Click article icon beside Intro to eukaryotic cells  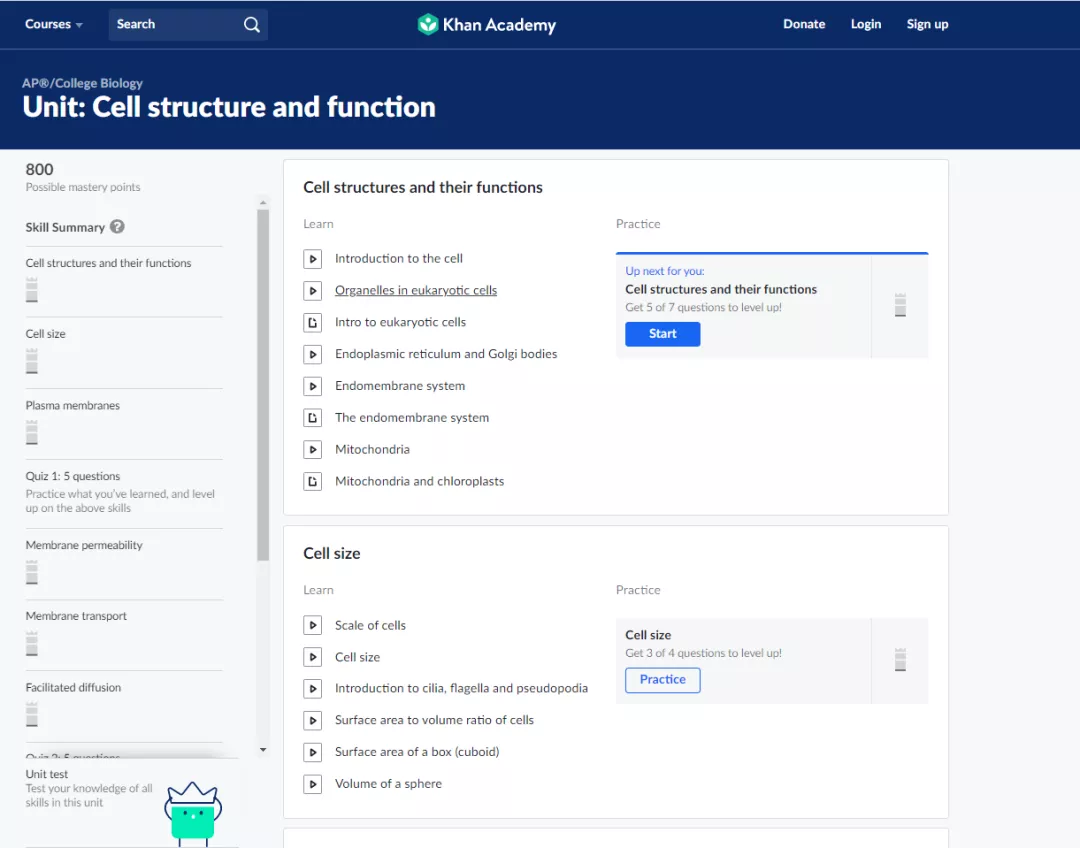(313, 323)
